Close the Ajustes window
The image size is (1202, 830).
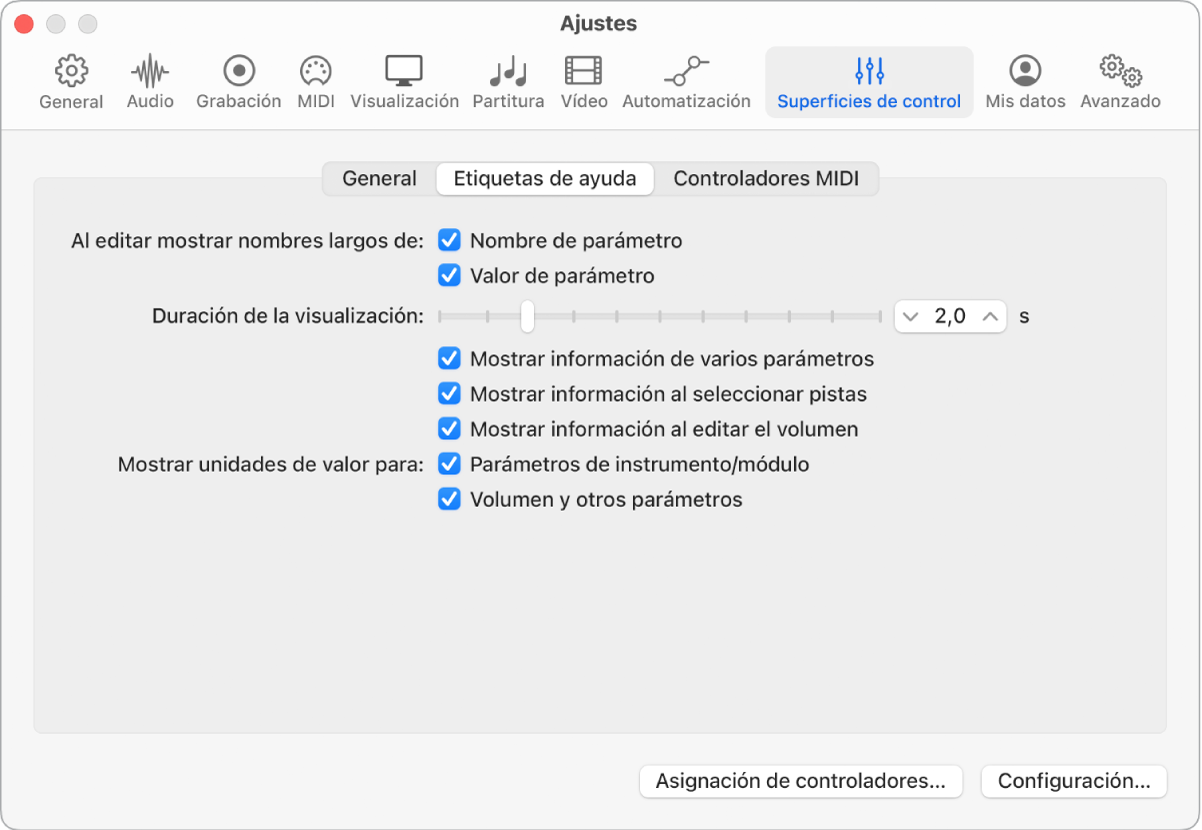tap(24, 23)
